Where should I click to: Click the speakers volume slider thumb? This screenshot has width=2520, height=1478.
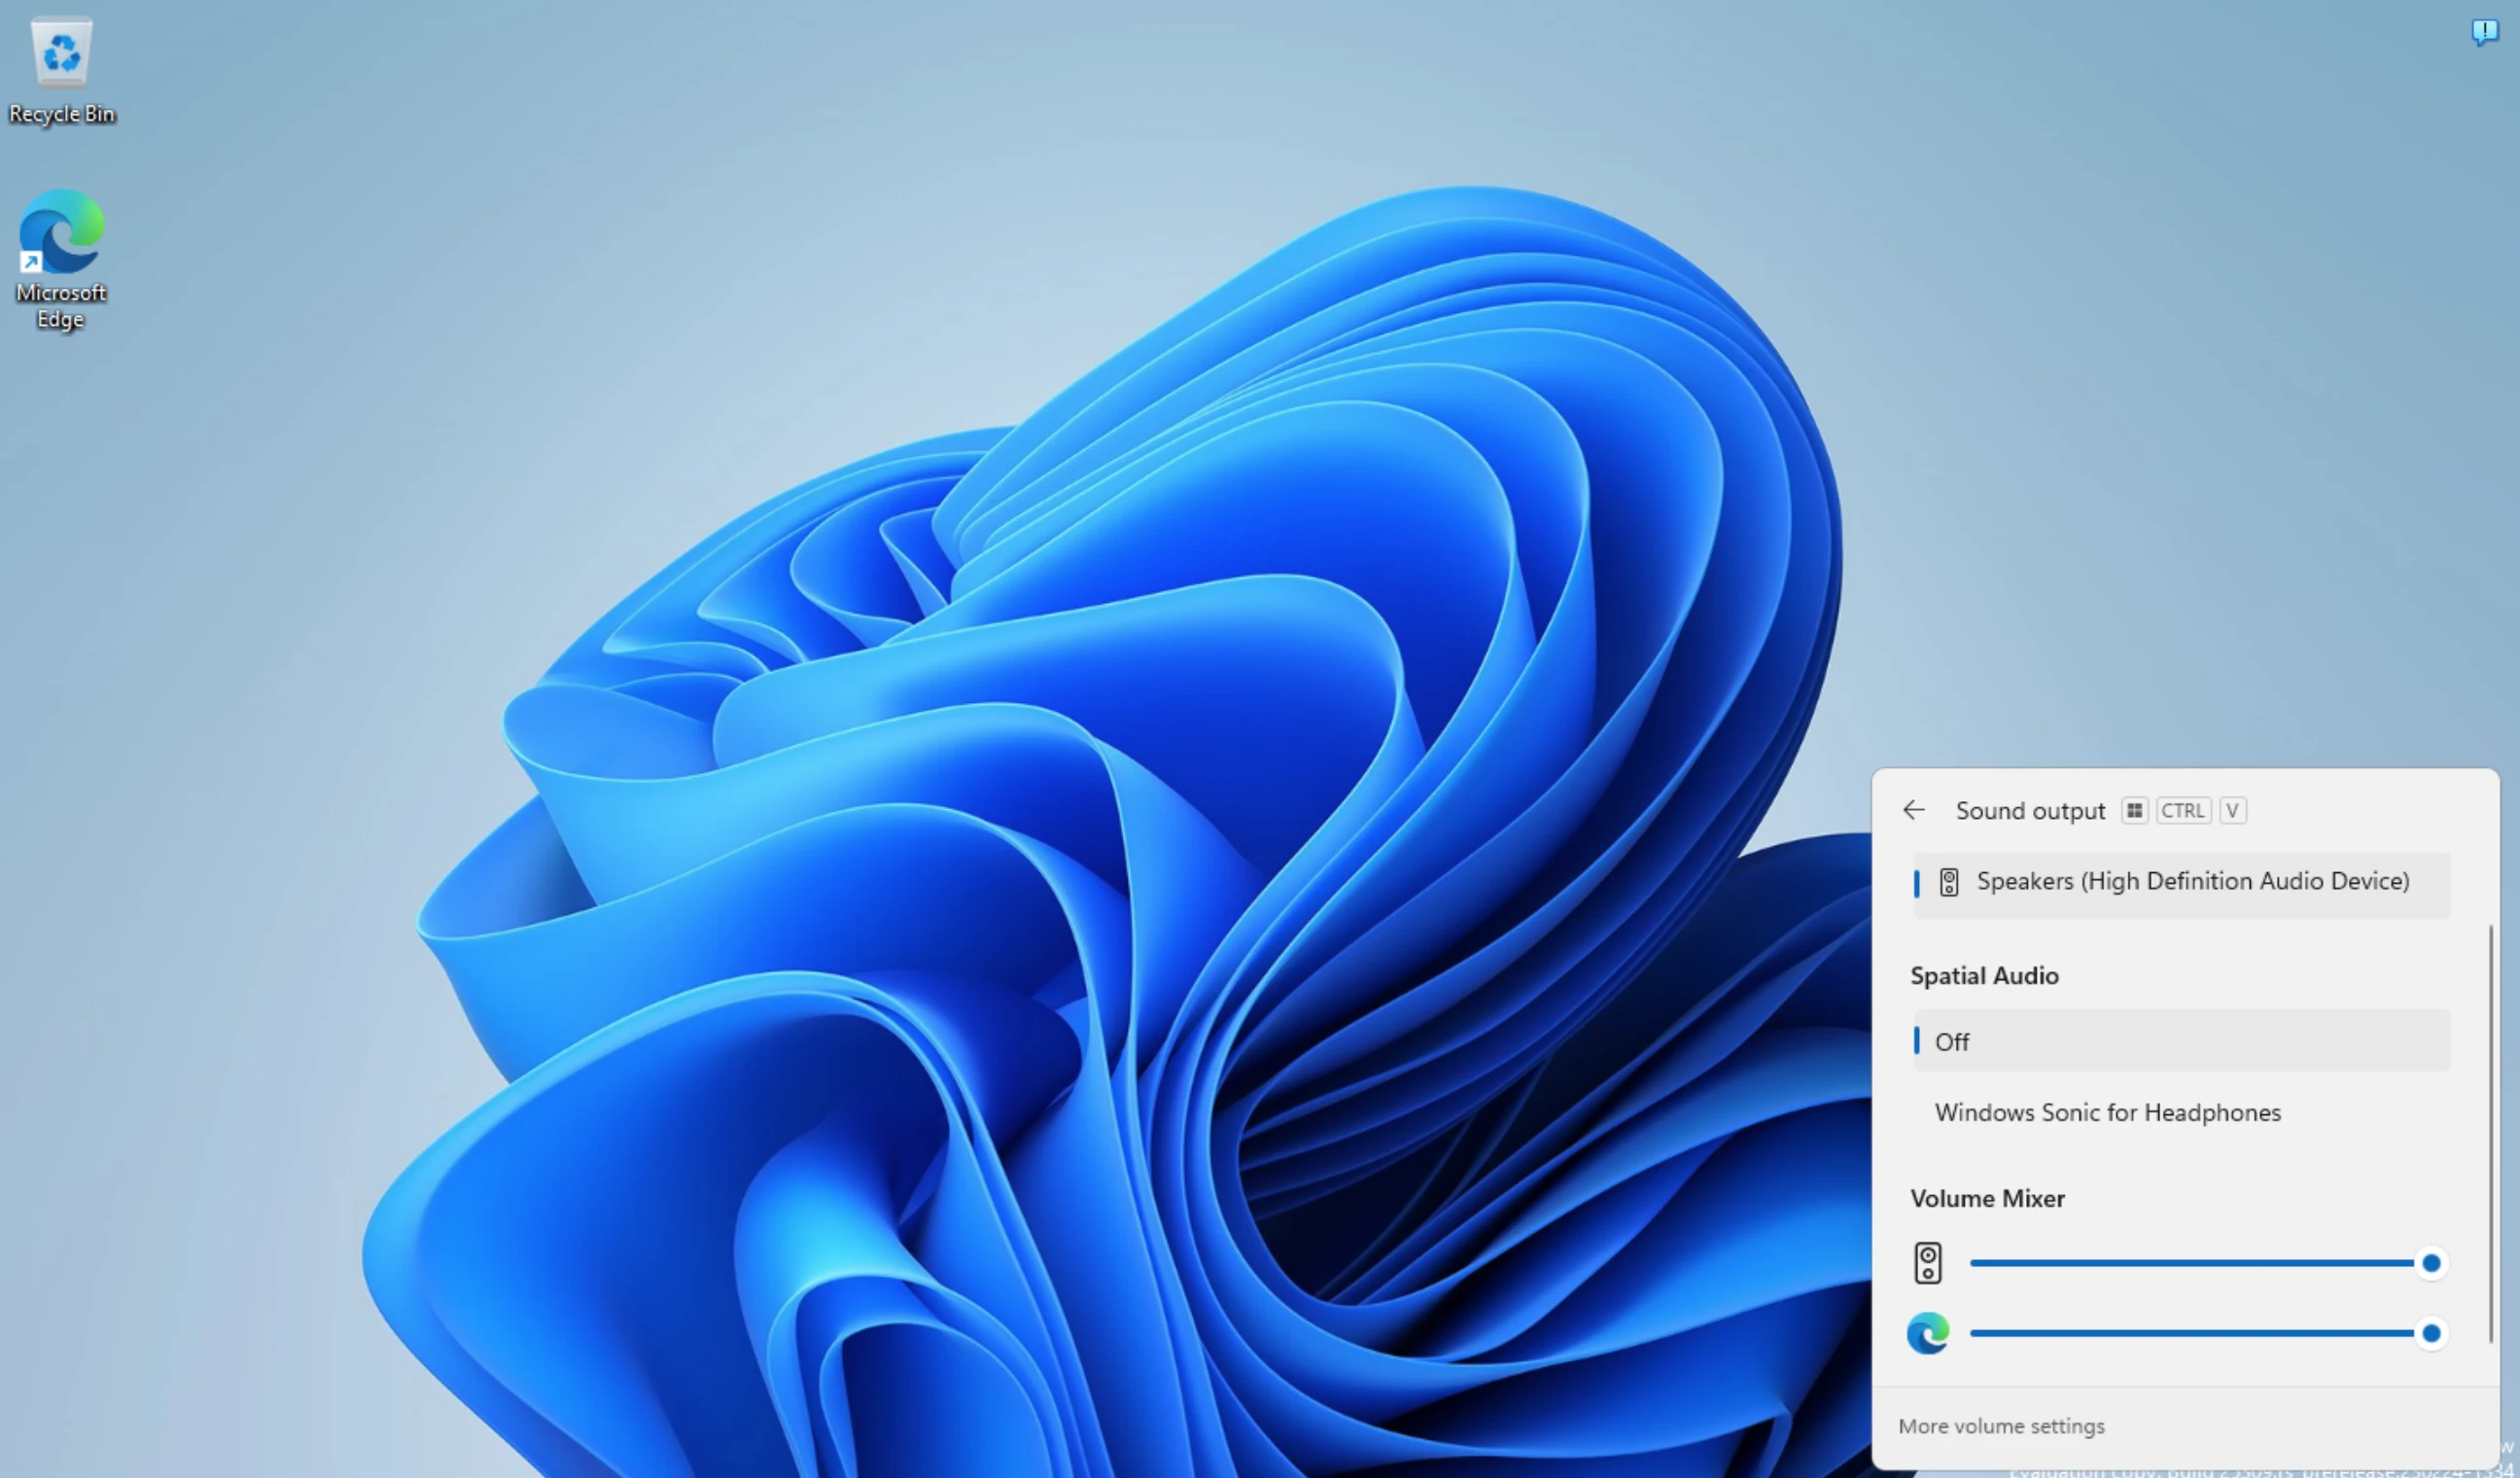(x=2431, y=1263)
